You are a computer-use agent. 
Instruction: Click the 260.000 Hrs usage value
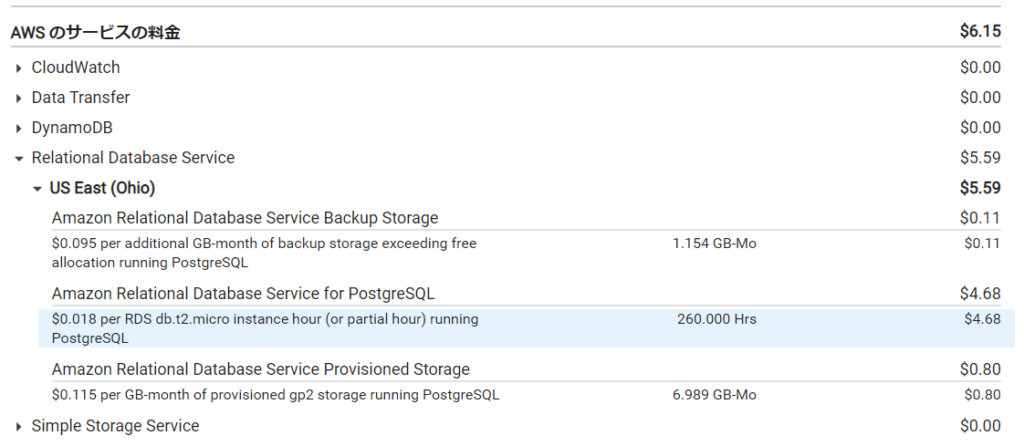pyautogui.click(x=715, y=320)
